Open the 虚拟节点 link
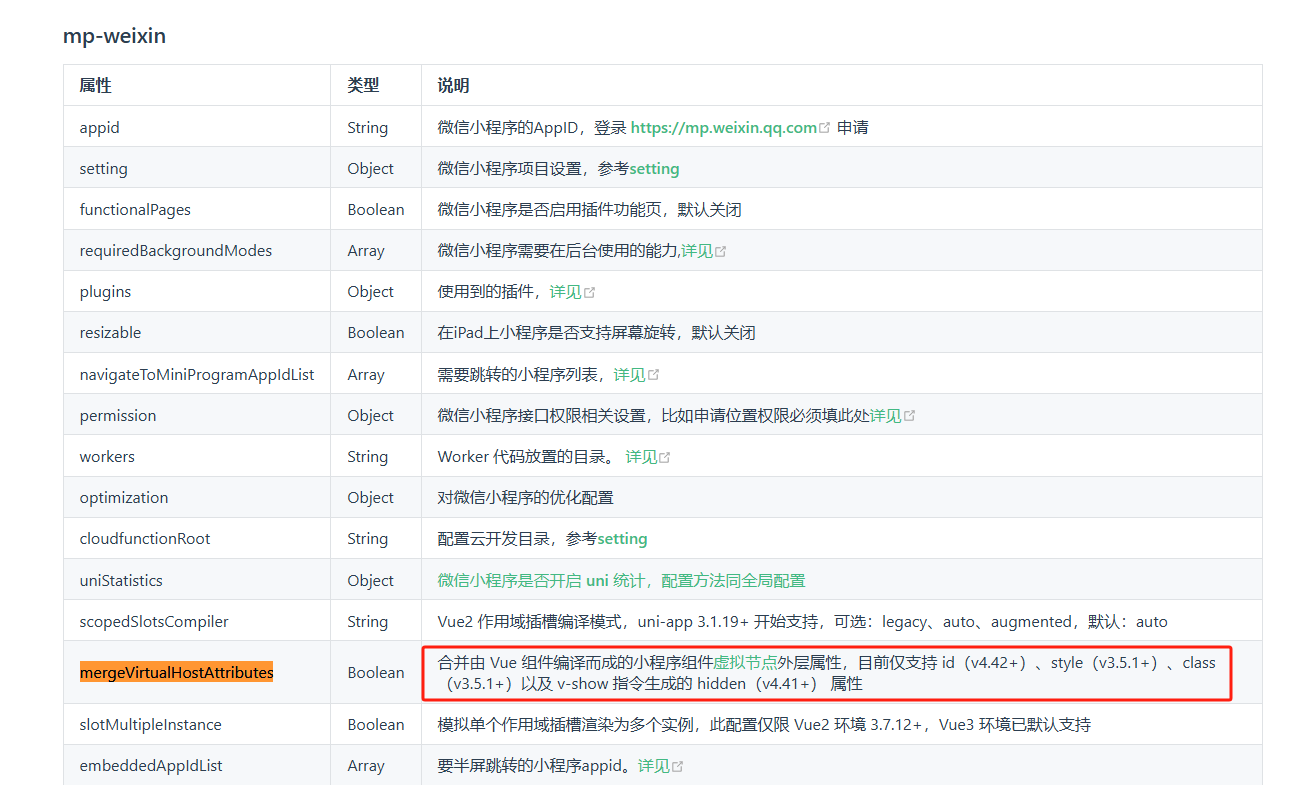Screen dimensions: 1294x785 (x=746, y=662)
